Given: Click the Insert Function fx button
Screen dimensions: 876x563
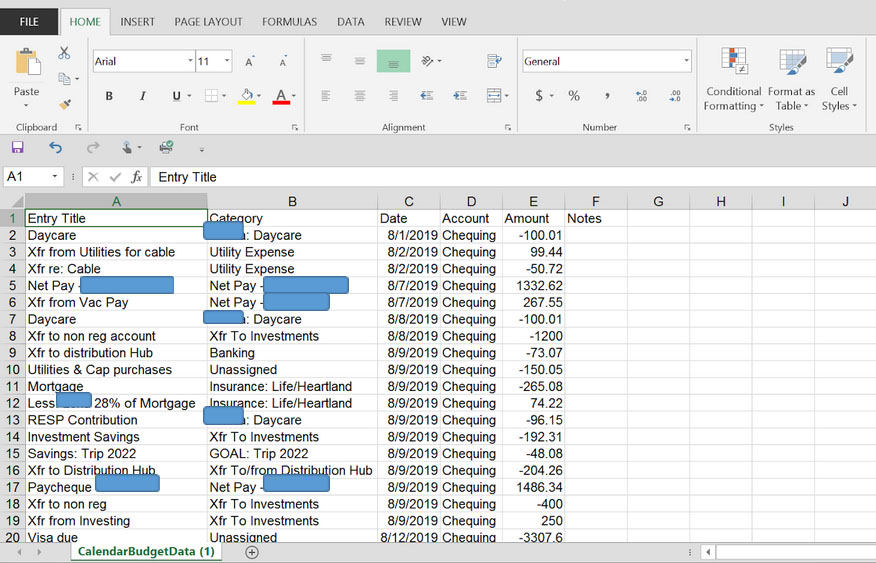Looking at the screenshot, I should (x=136, y=177).
